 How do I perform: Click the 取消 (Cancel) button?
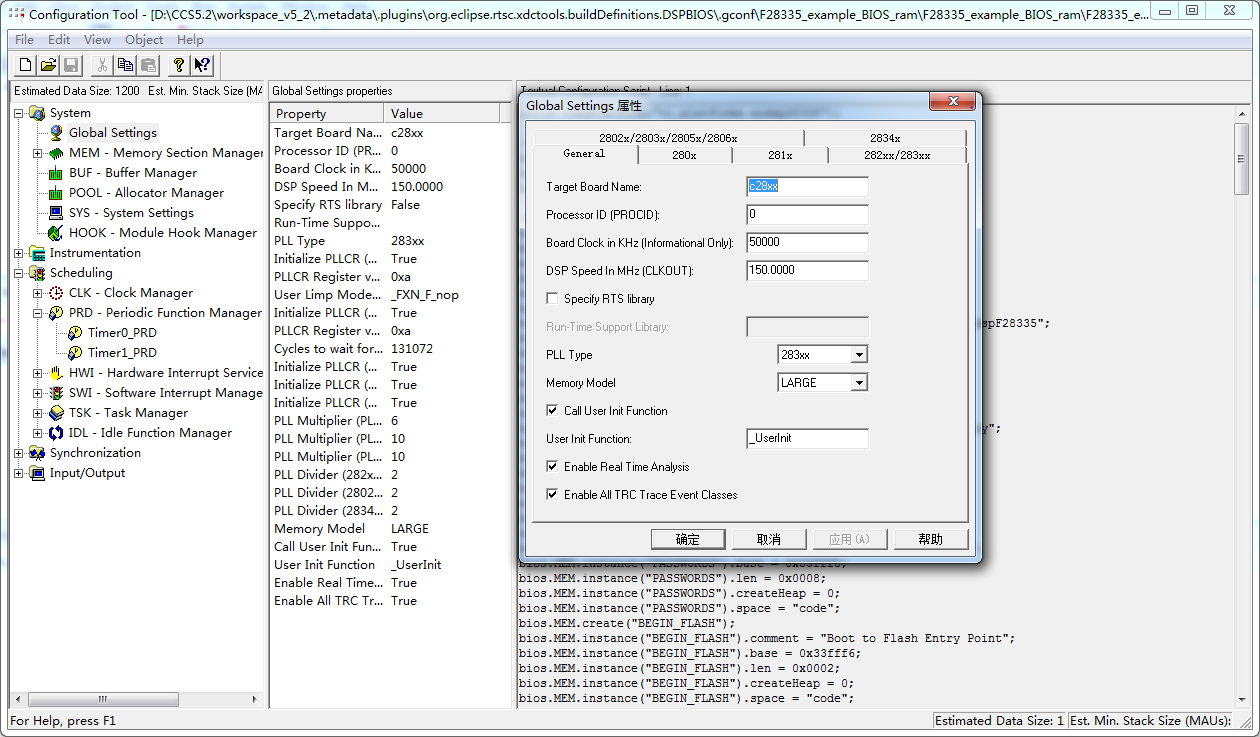point(769,539)
